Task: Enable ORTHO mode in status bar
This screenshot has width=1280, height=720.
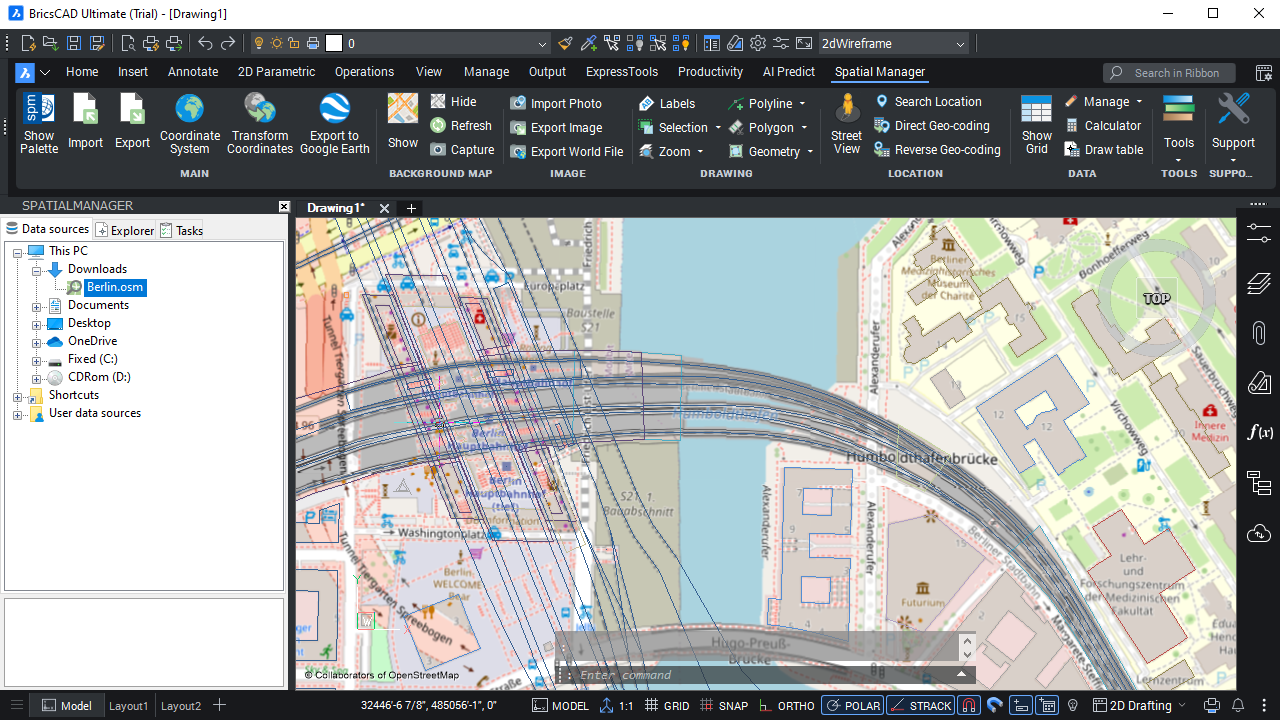Action: click(x=786, y=706)
